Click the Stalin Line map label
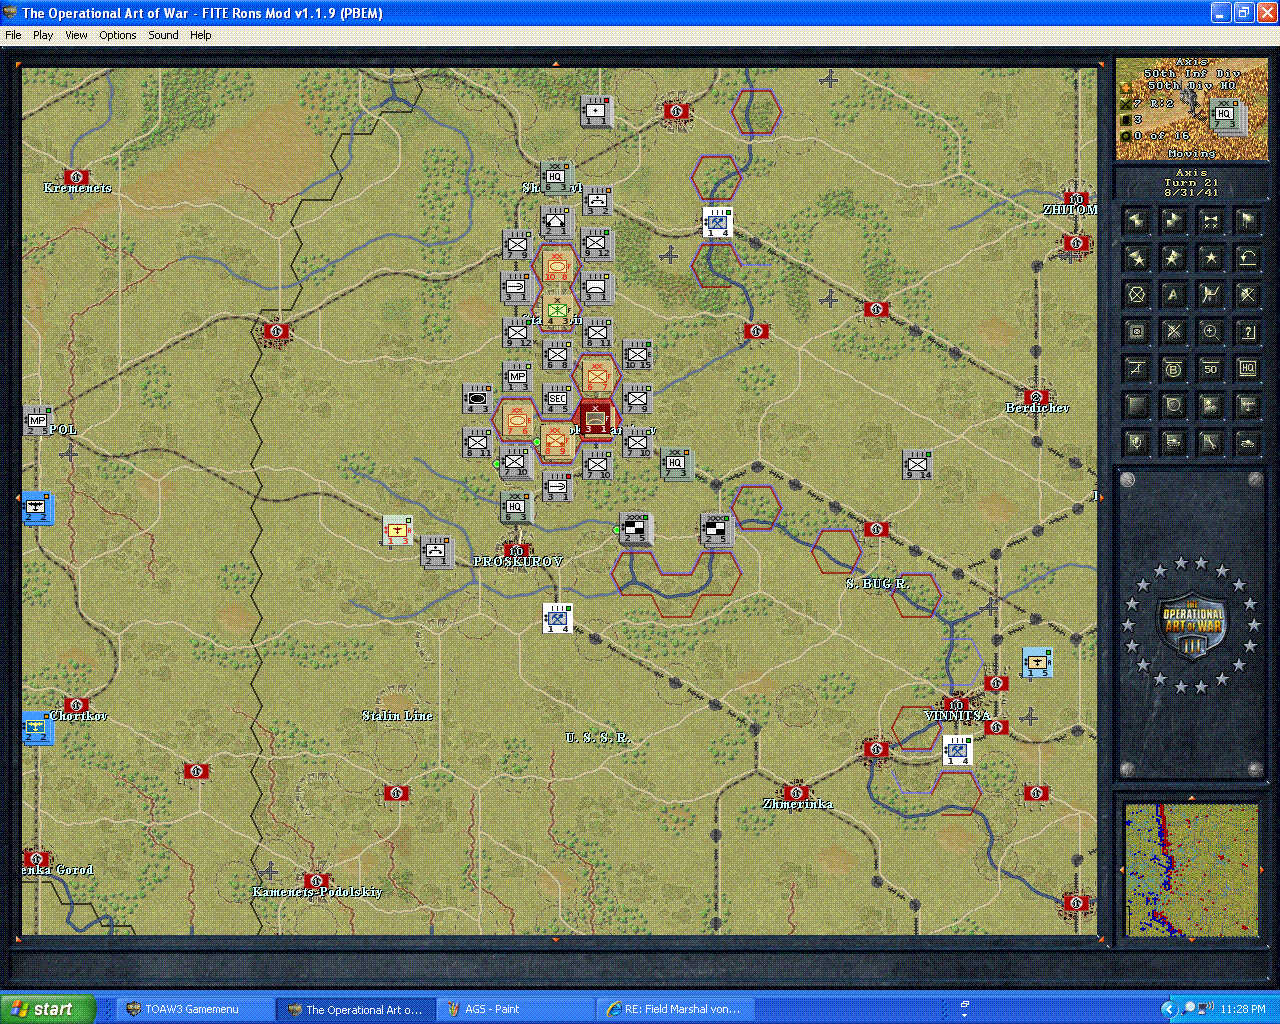 (x=397, y=715)
